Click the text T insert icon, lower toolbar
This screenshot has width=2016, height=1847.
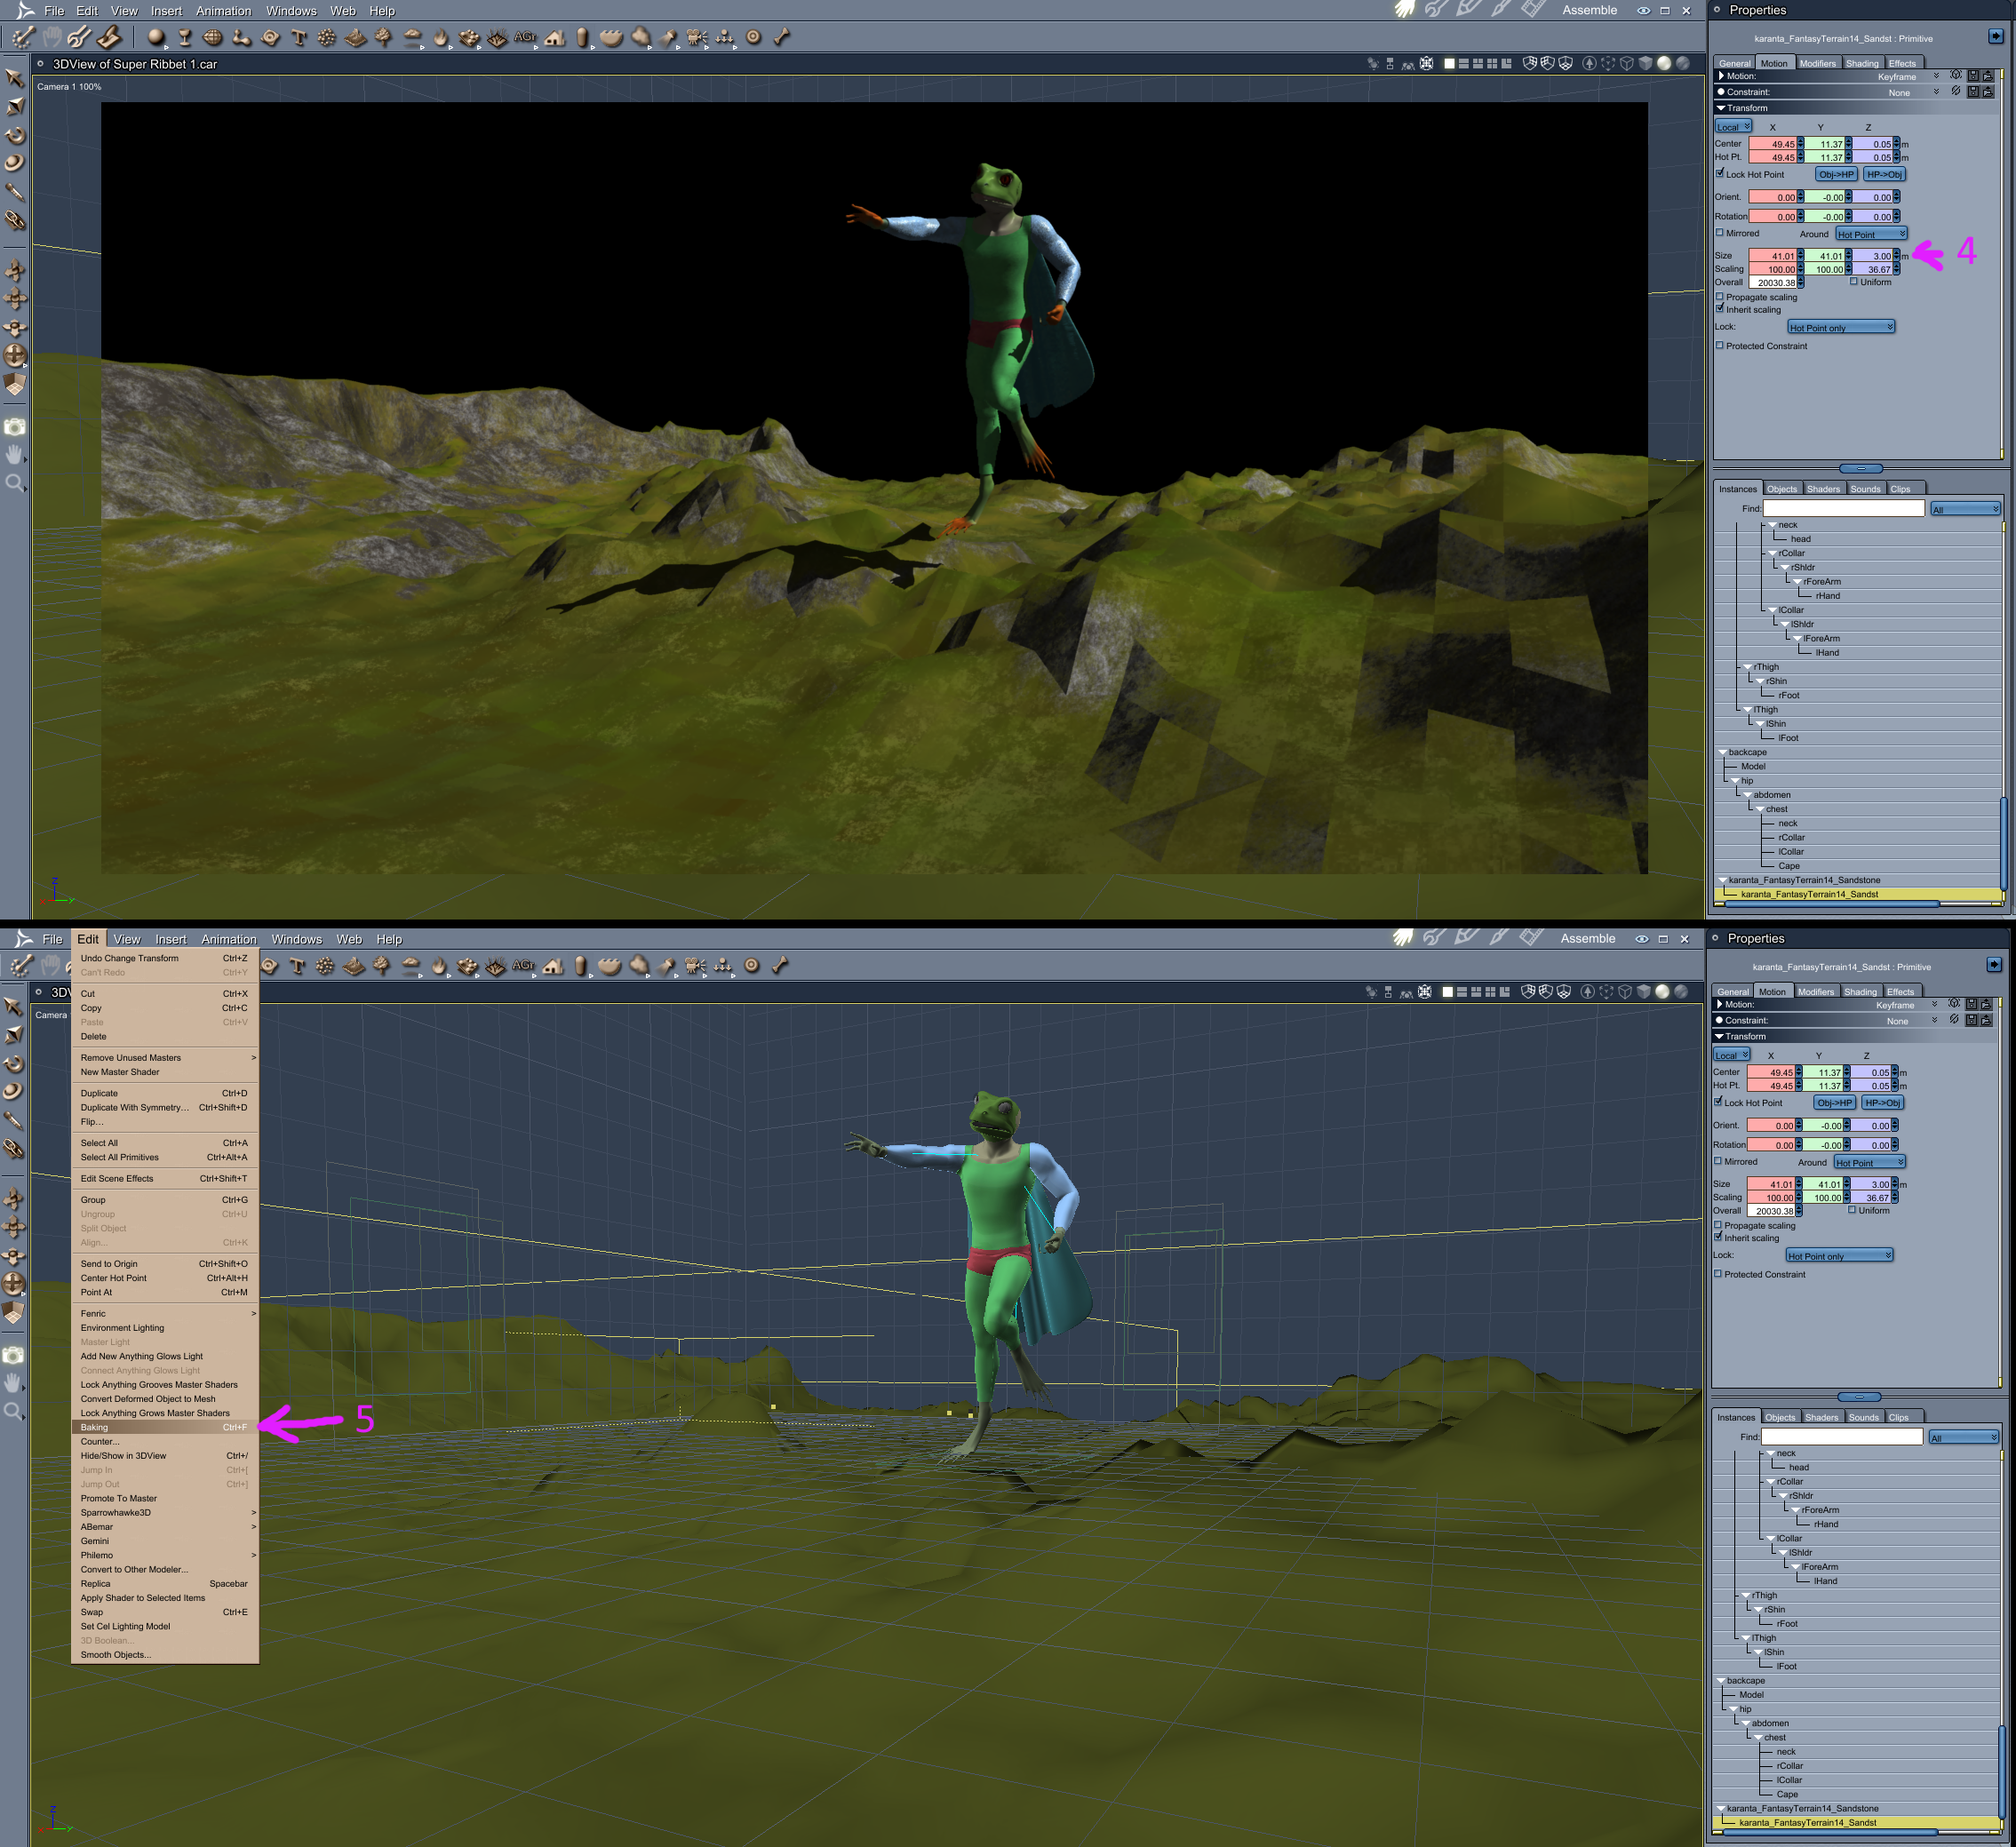click(x=297, y=966)
